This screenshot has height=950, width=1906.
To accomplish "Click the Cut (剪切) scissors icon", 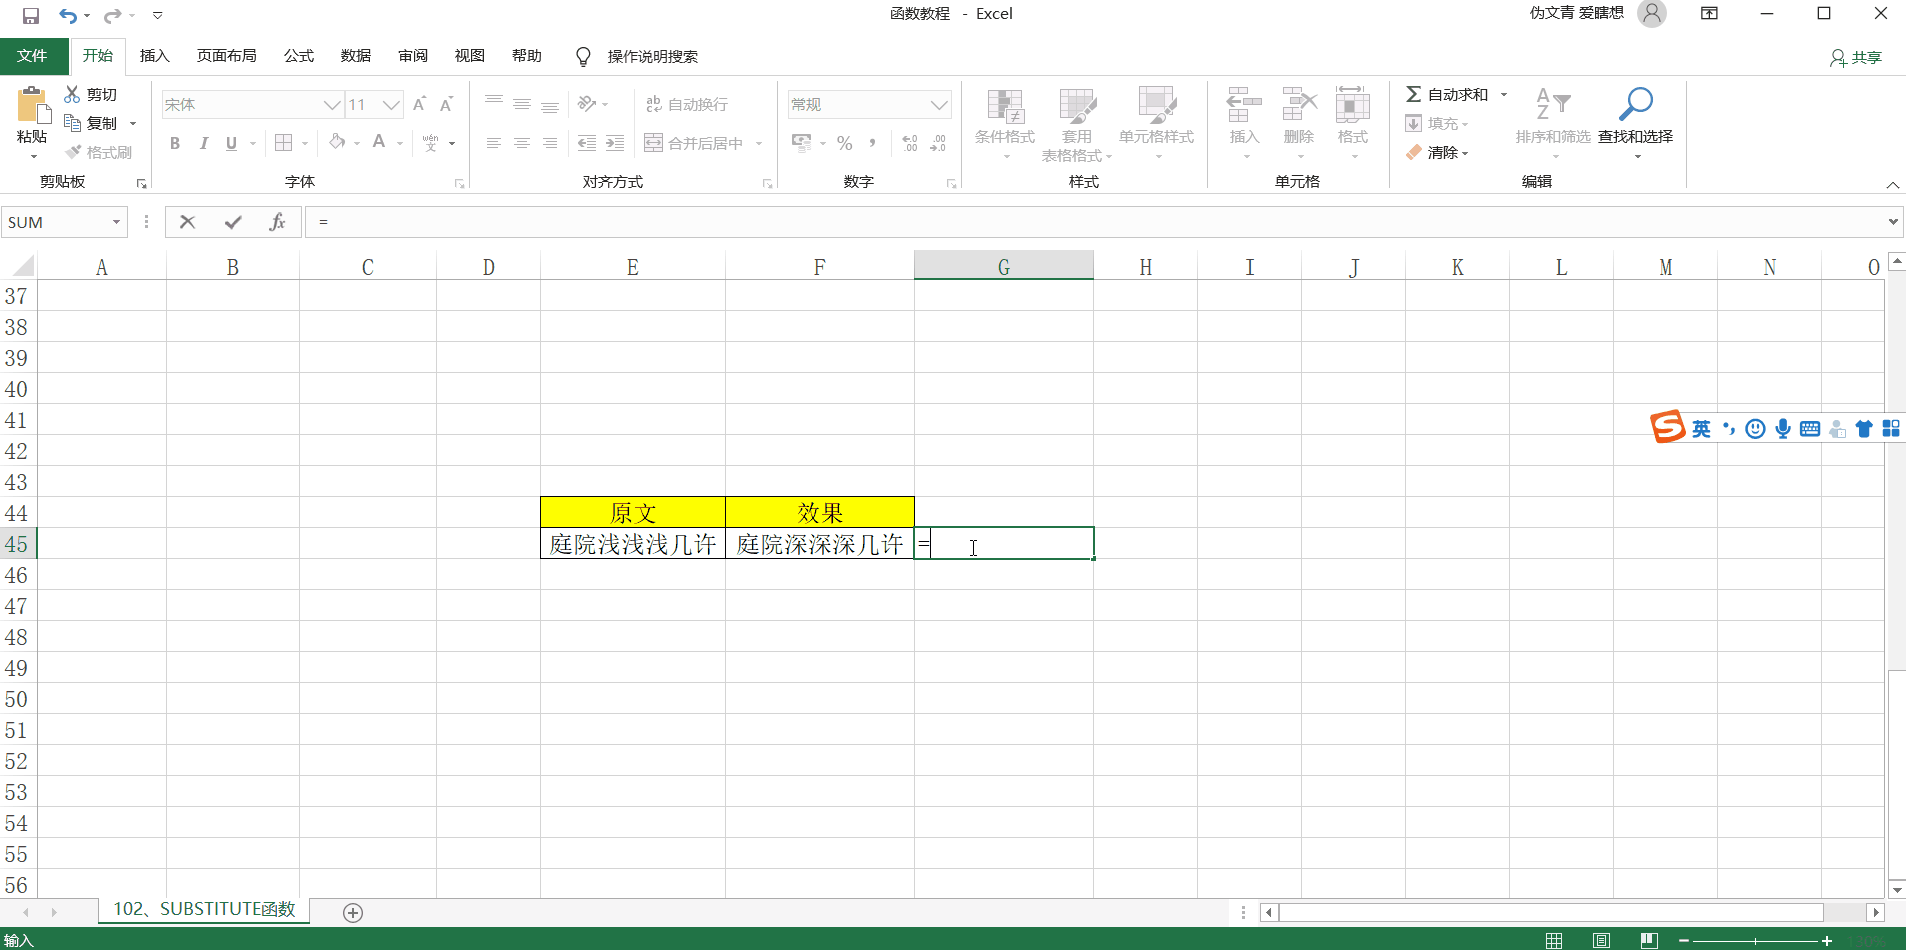I will tap(72, 94).
